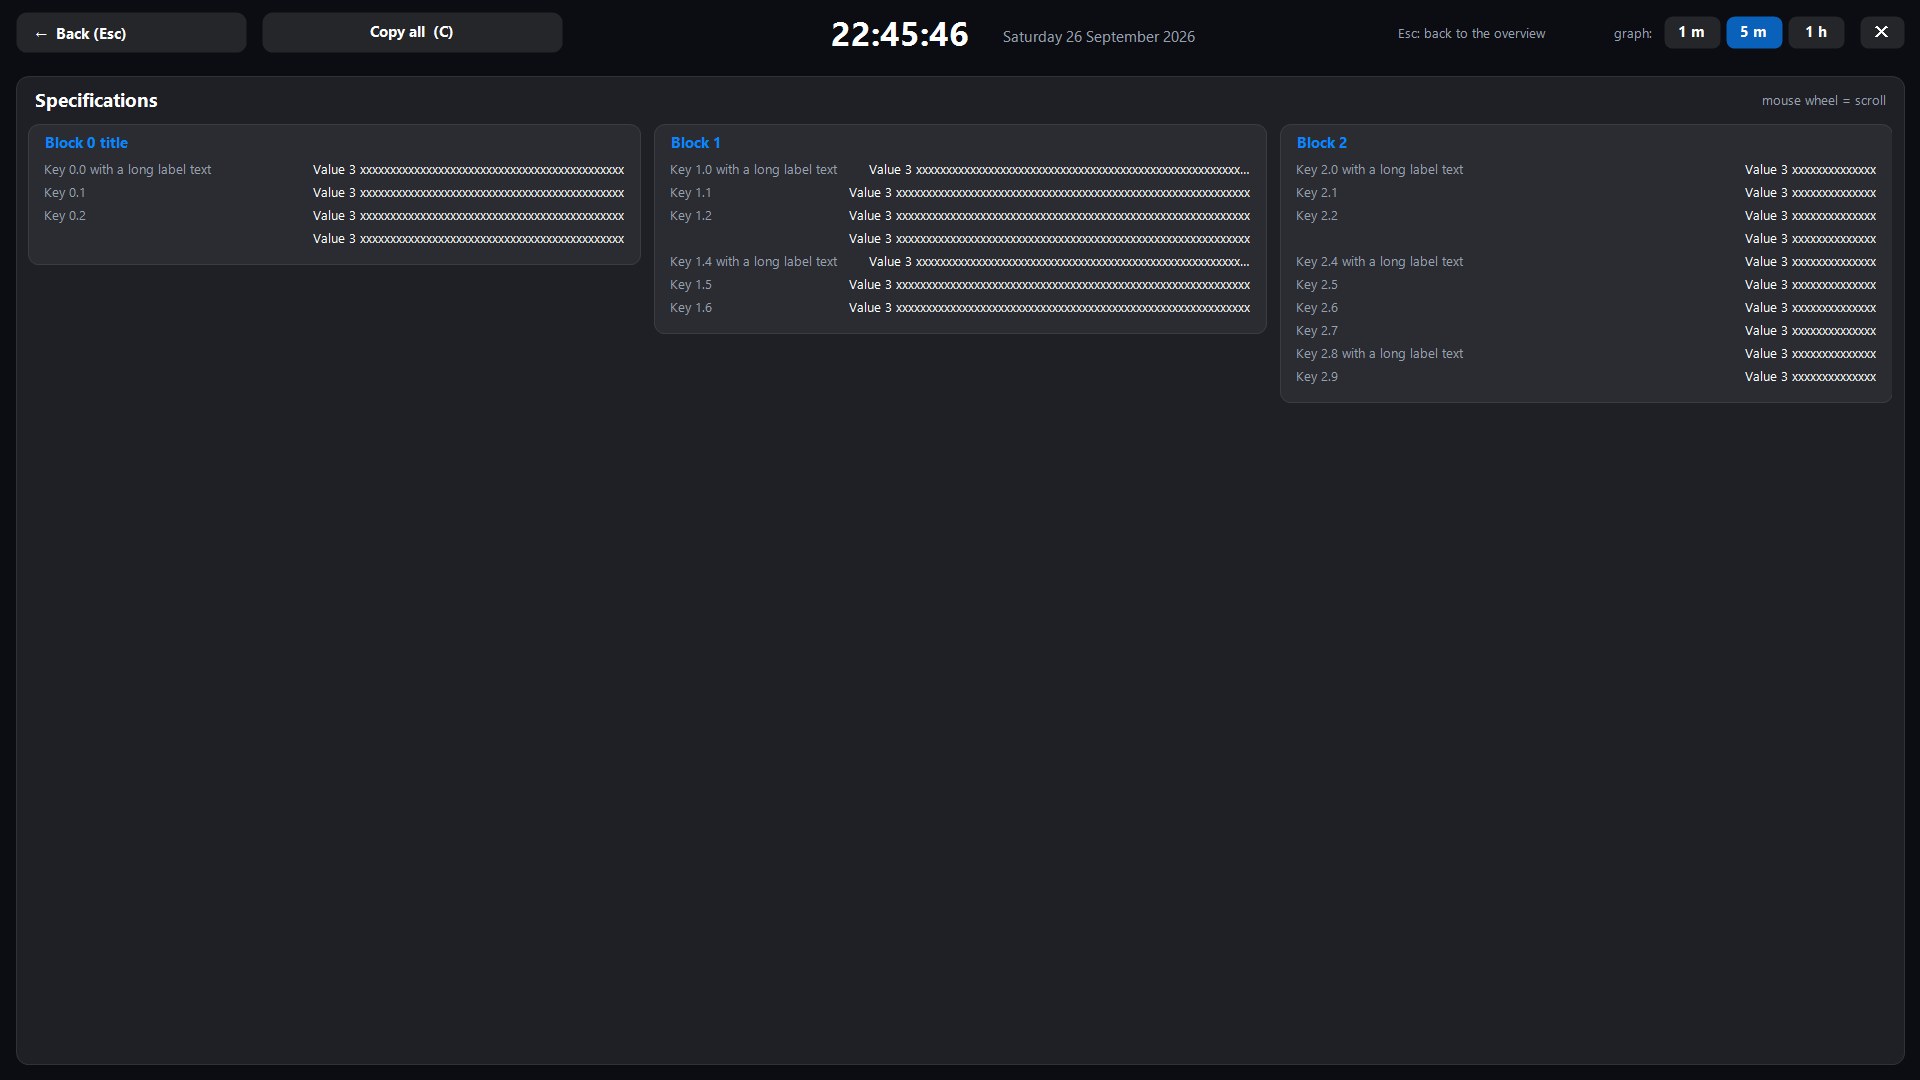Select the Key 2.9 label
Viewport: 1920px width, 1080px height.
[x=1317, y=377]
